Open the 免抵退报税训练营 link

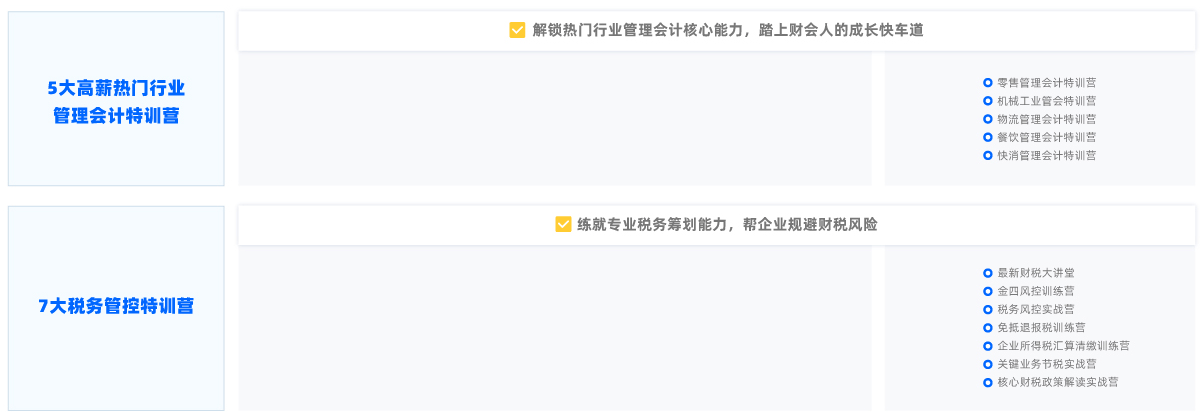point(1041,327)
